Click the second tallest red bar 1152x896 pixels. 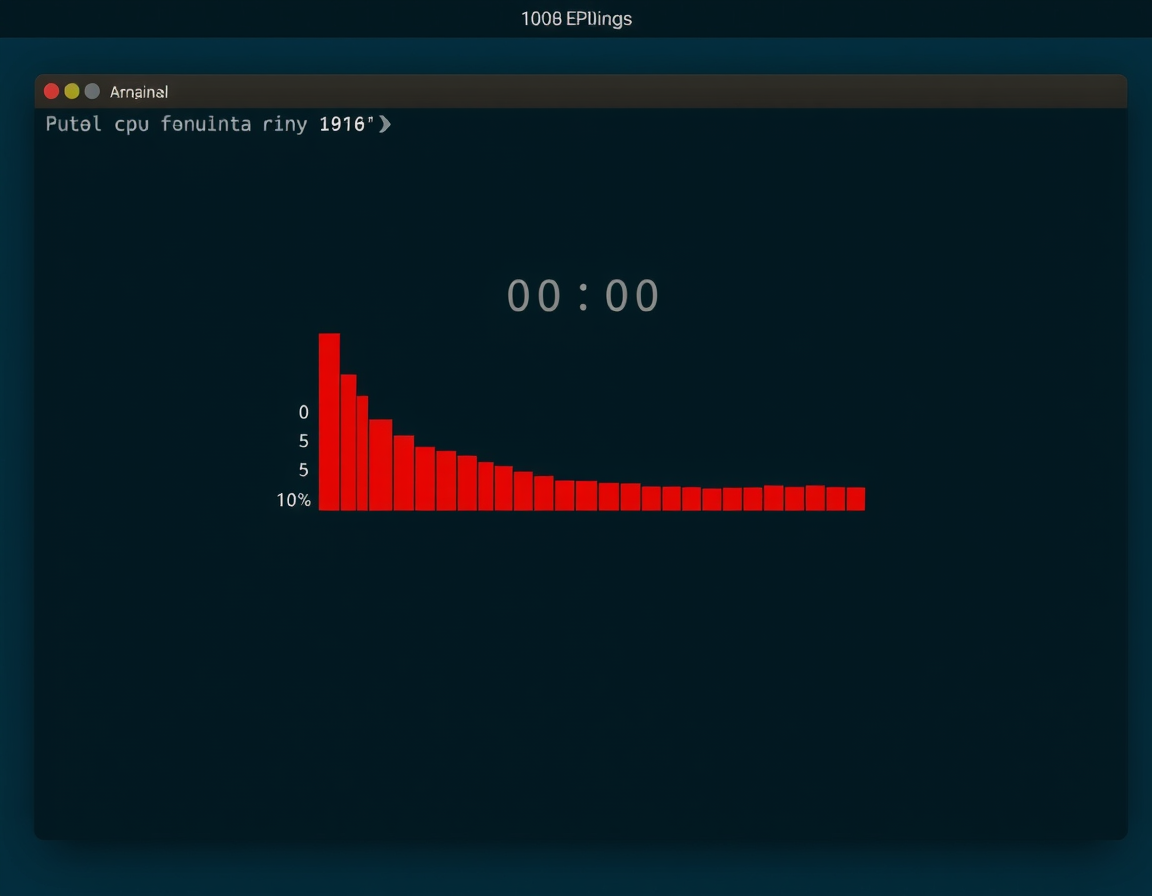(x=348, y=442)
